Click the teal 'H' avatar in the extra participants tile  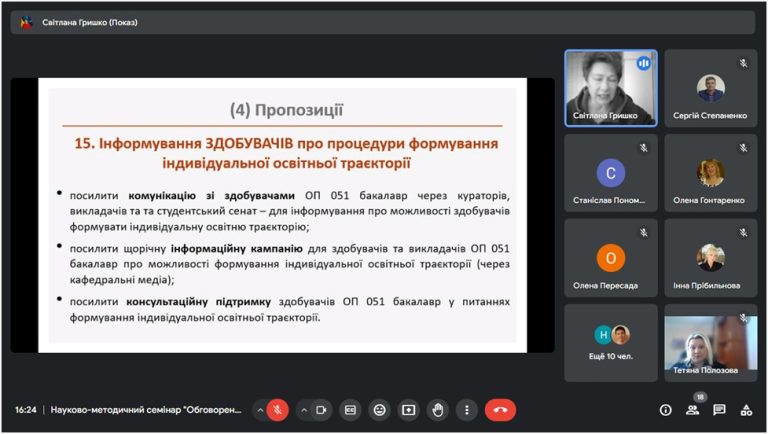[603, 335]
